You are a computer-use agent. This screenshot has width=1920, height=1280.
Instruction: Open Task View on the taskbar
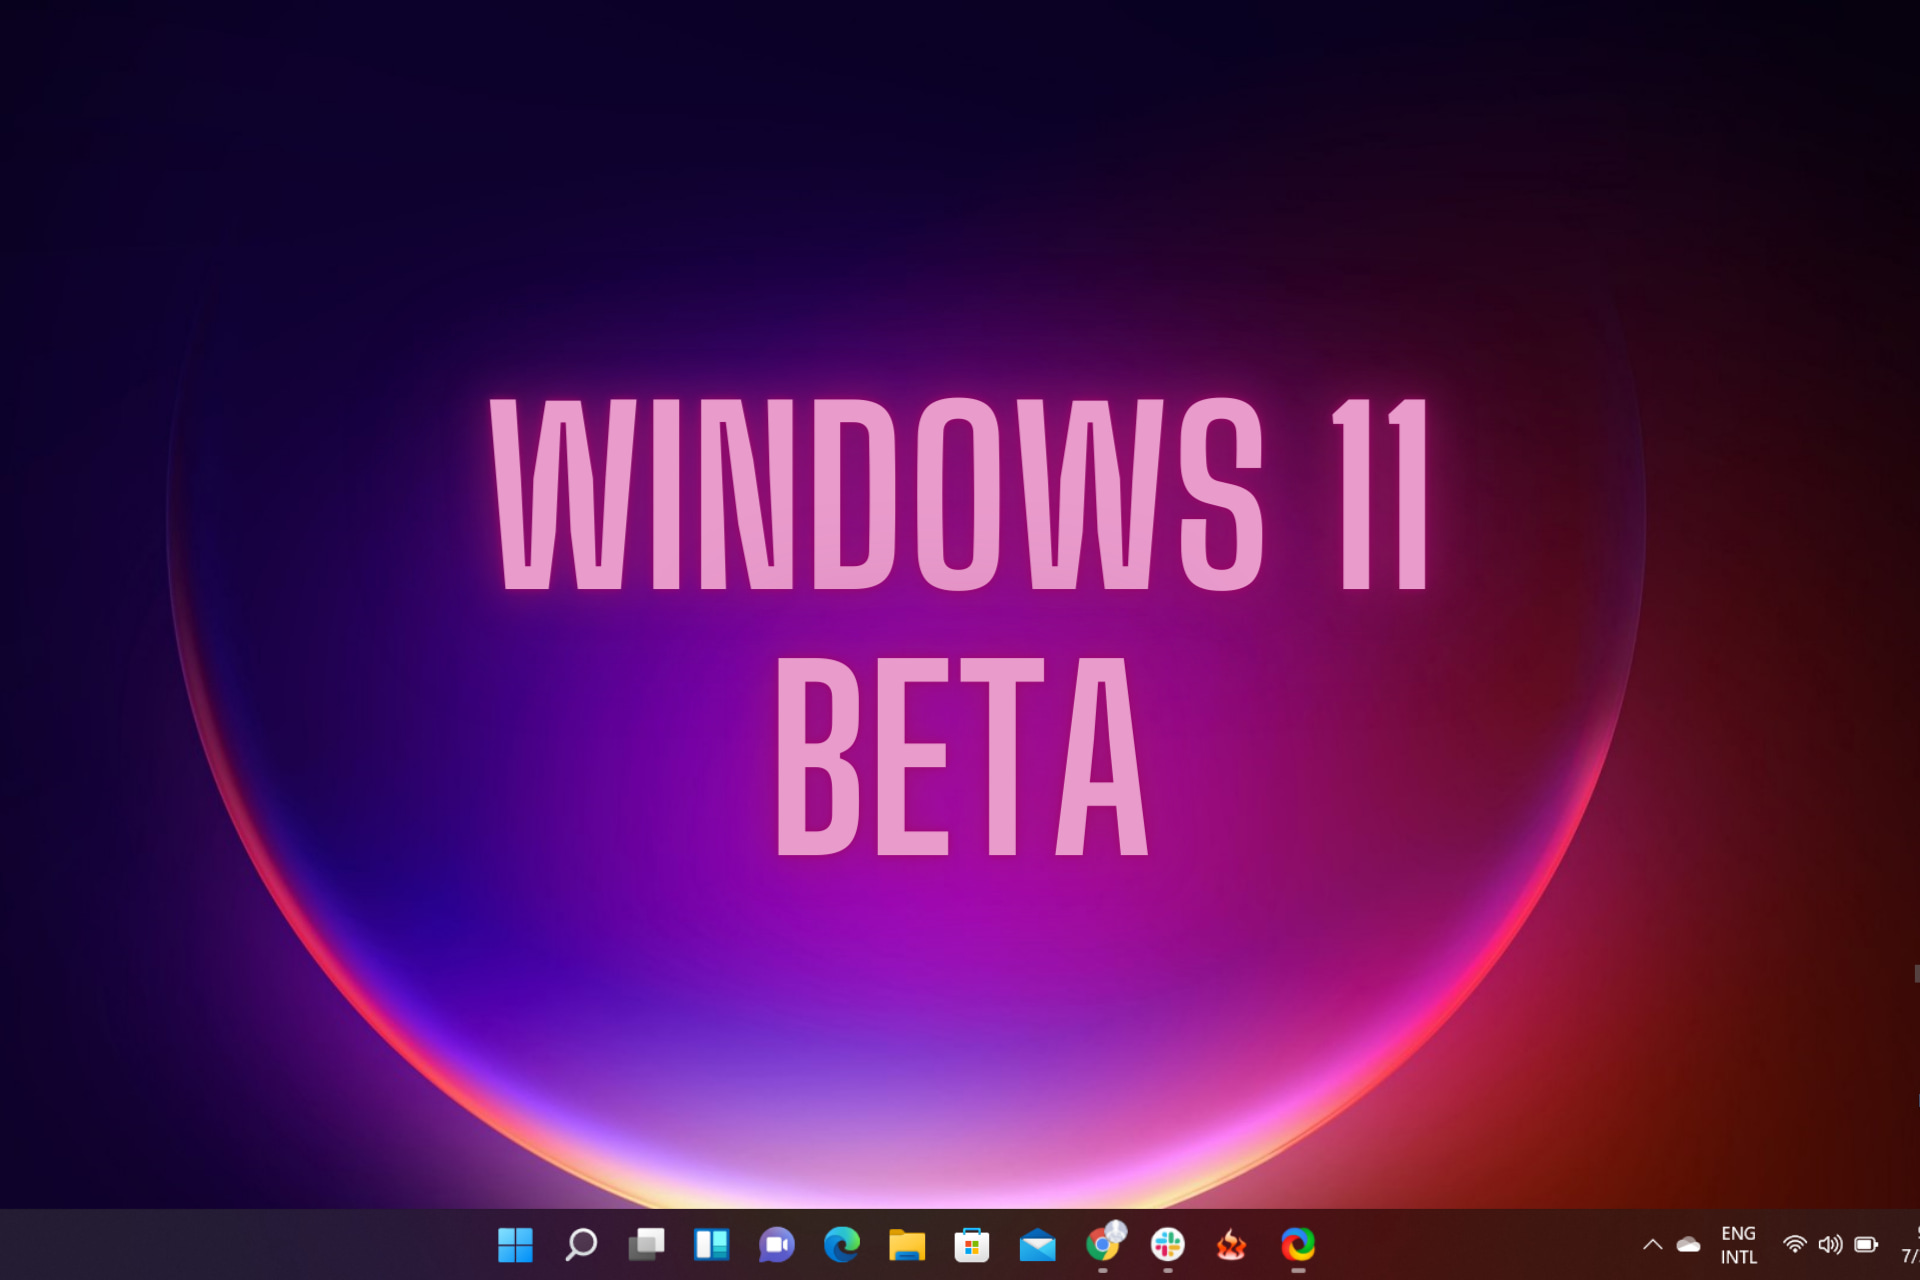click(646, 1245)
